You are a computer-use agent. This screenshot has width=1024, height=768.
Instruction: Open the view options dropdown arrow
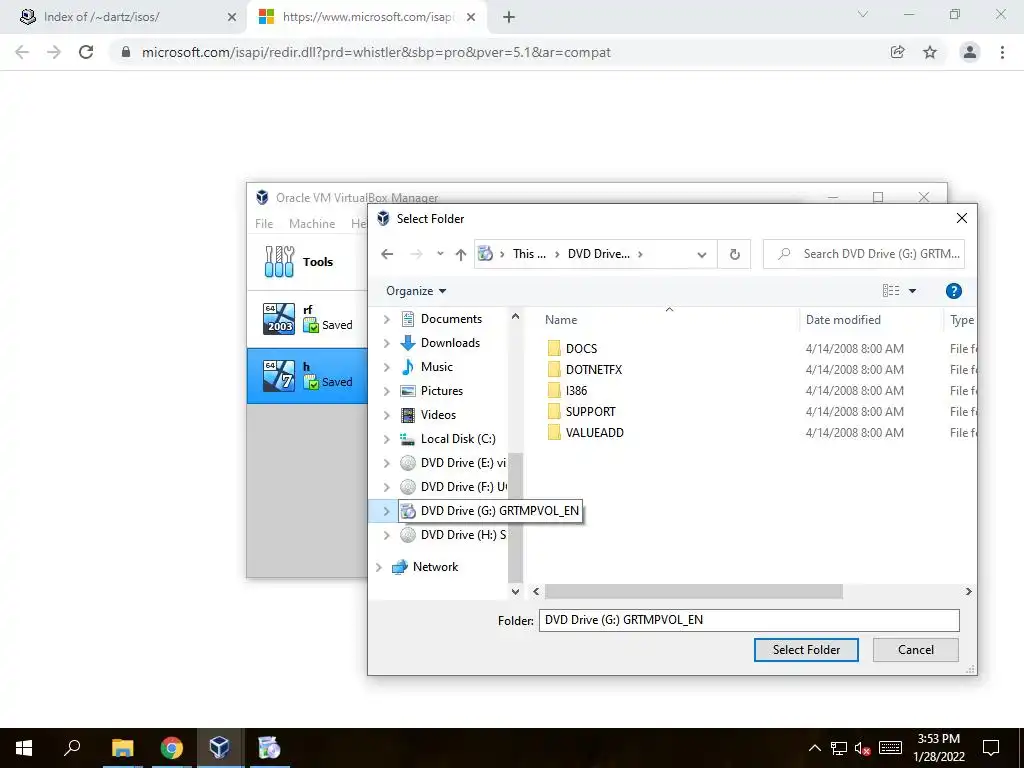coord(912,291)
